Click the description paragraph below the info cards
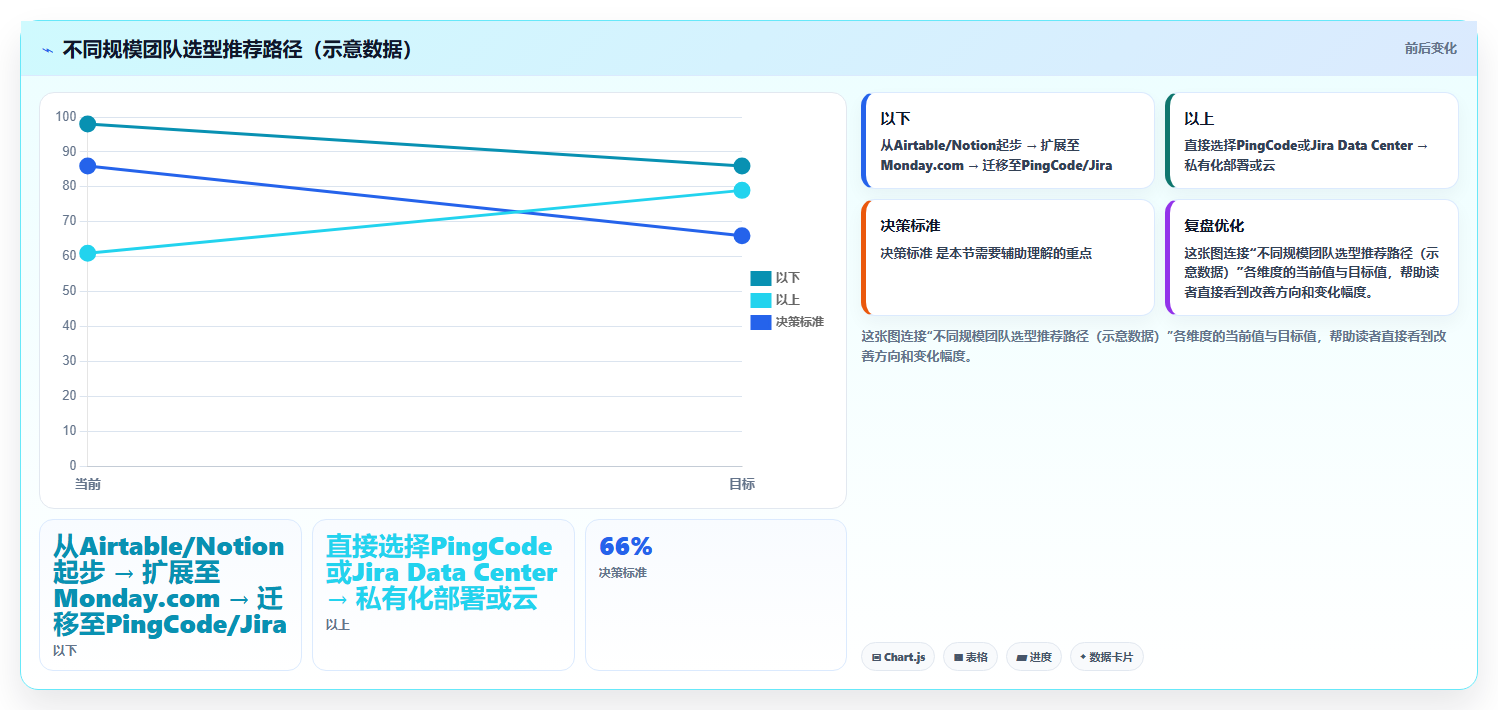The height and width of the screenshot is (710, 1498). pyautogui.click(x=1154, y=346)
